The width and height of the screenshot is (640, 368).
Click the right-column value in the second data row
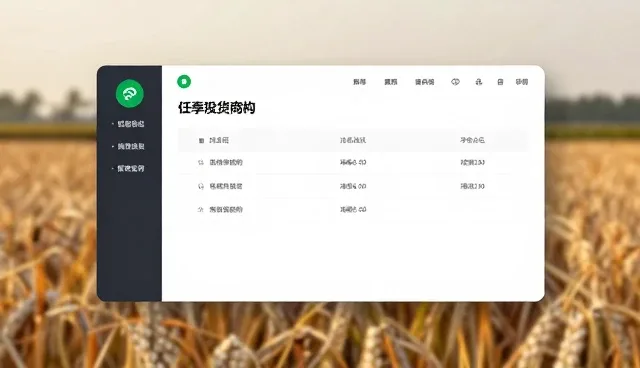[472, 186]
